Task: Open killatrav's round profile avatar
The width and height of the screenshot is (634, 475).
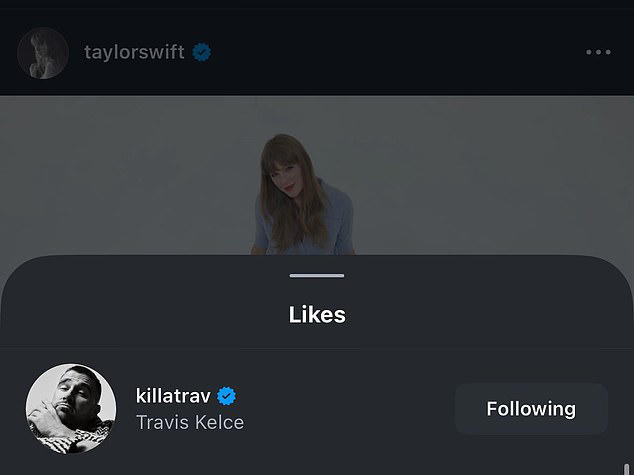Action: tap(70, 408)
